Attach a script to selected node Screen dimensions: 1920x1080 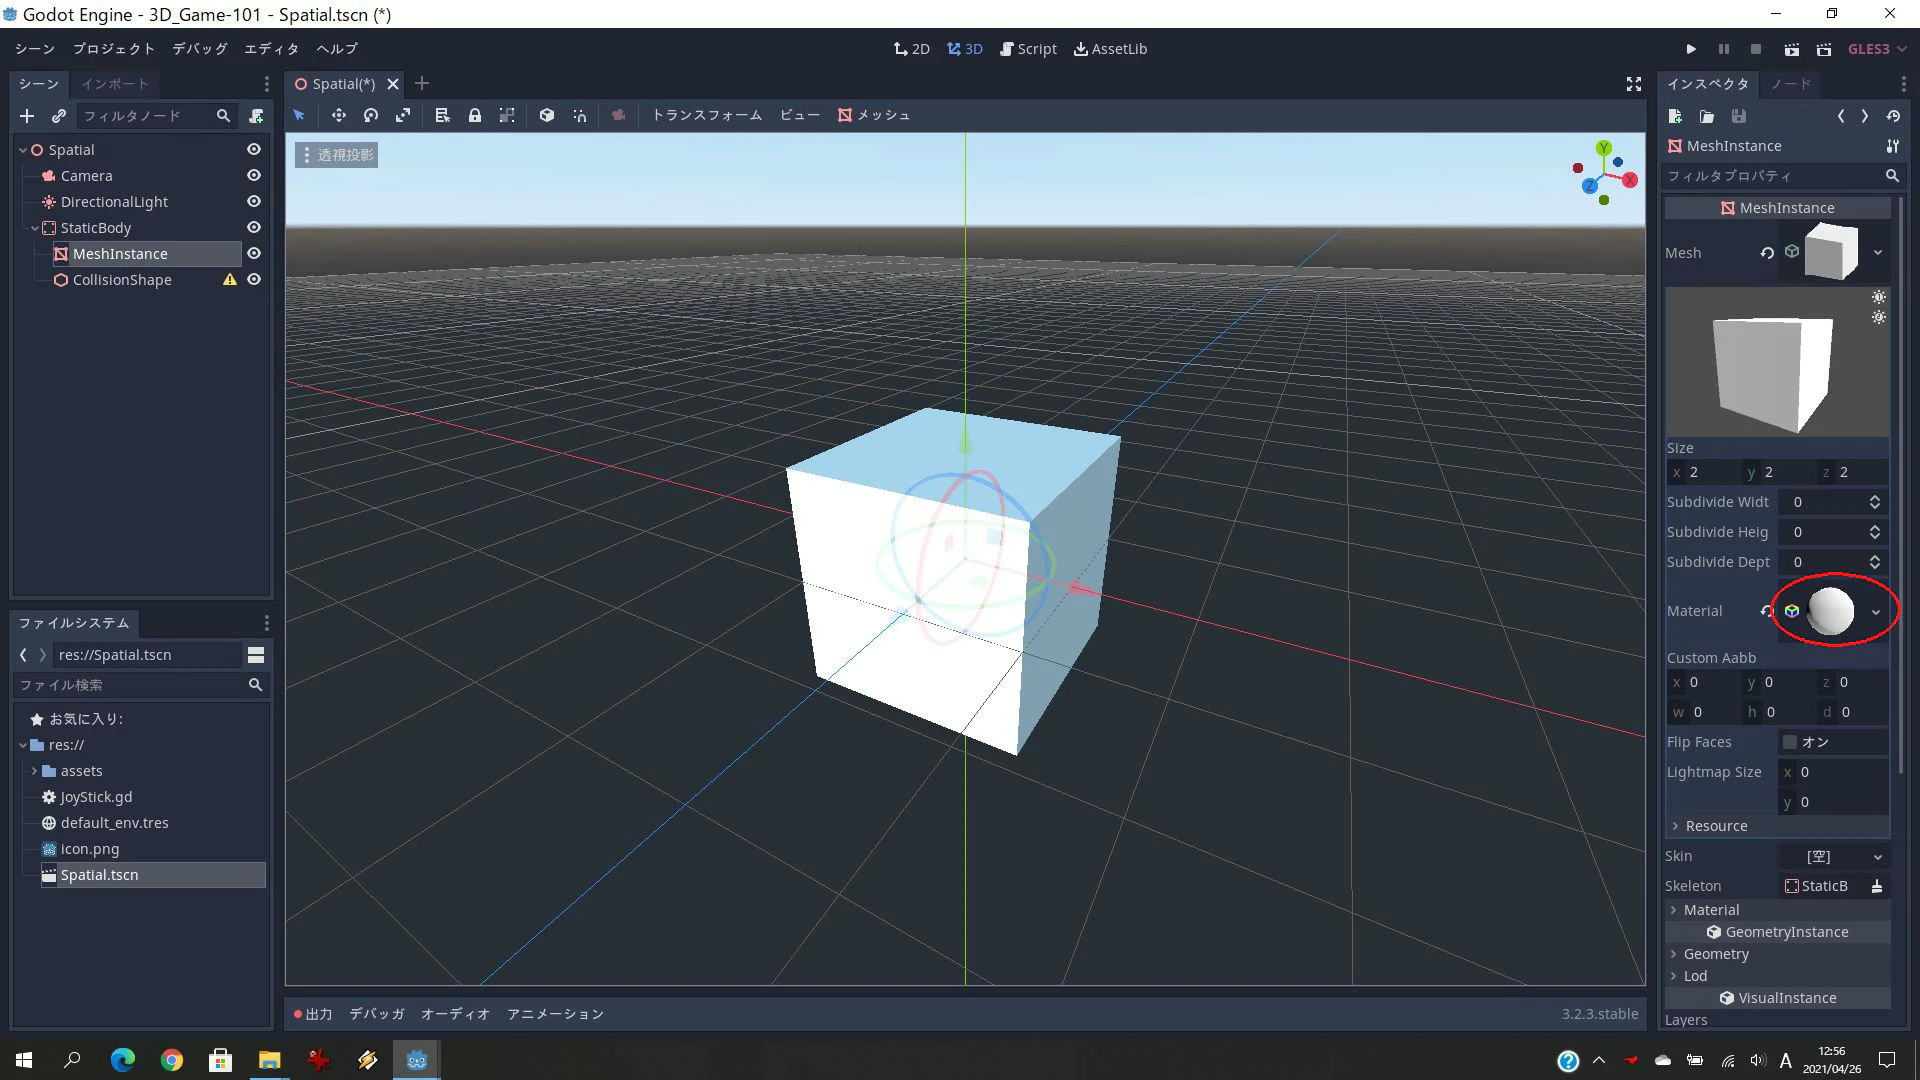click(x=256, y=116)
